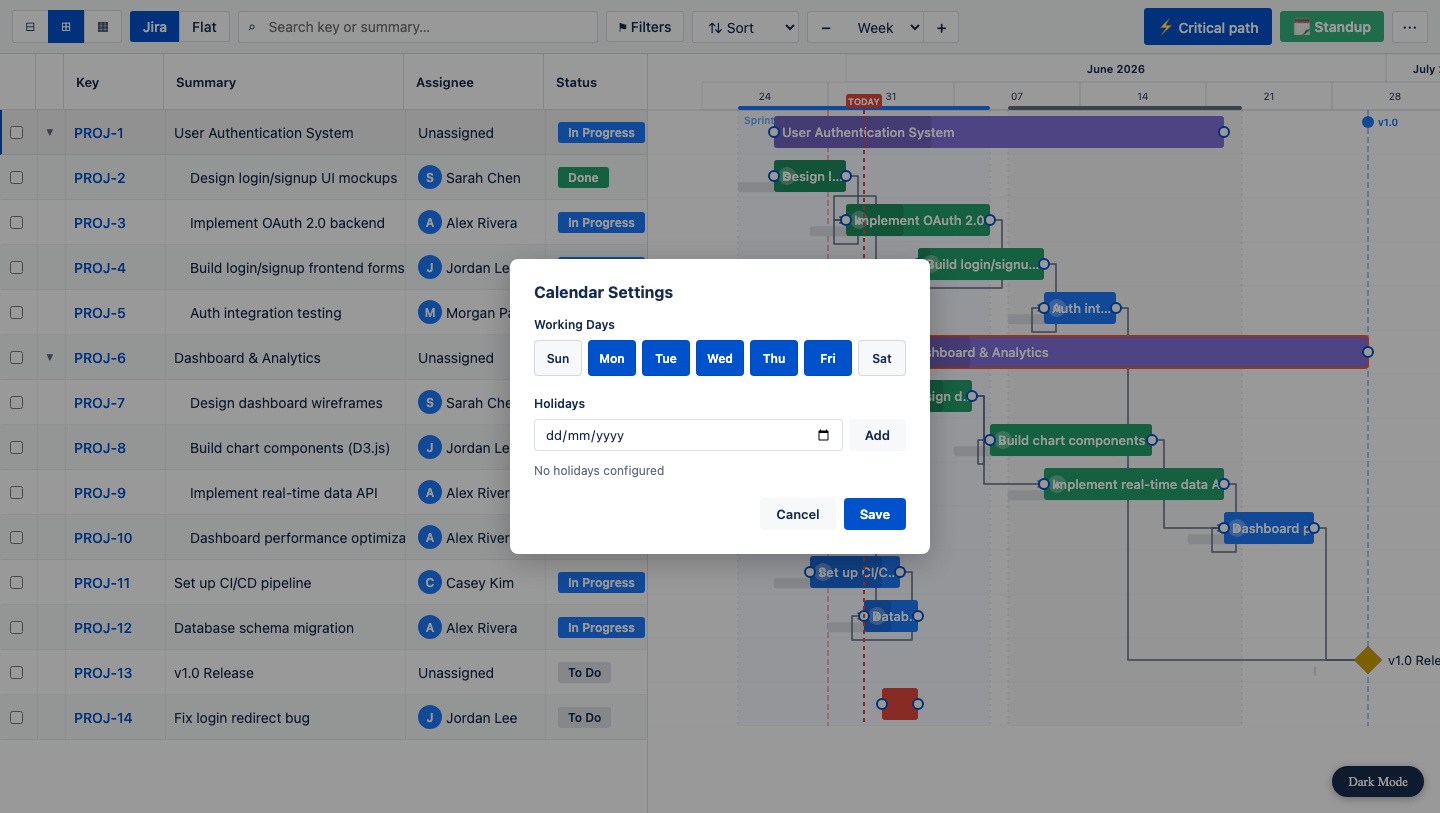Click the Summary column header
This screenshot has width=1440, height=813.
pyautogui.click(x=284, y=82)
